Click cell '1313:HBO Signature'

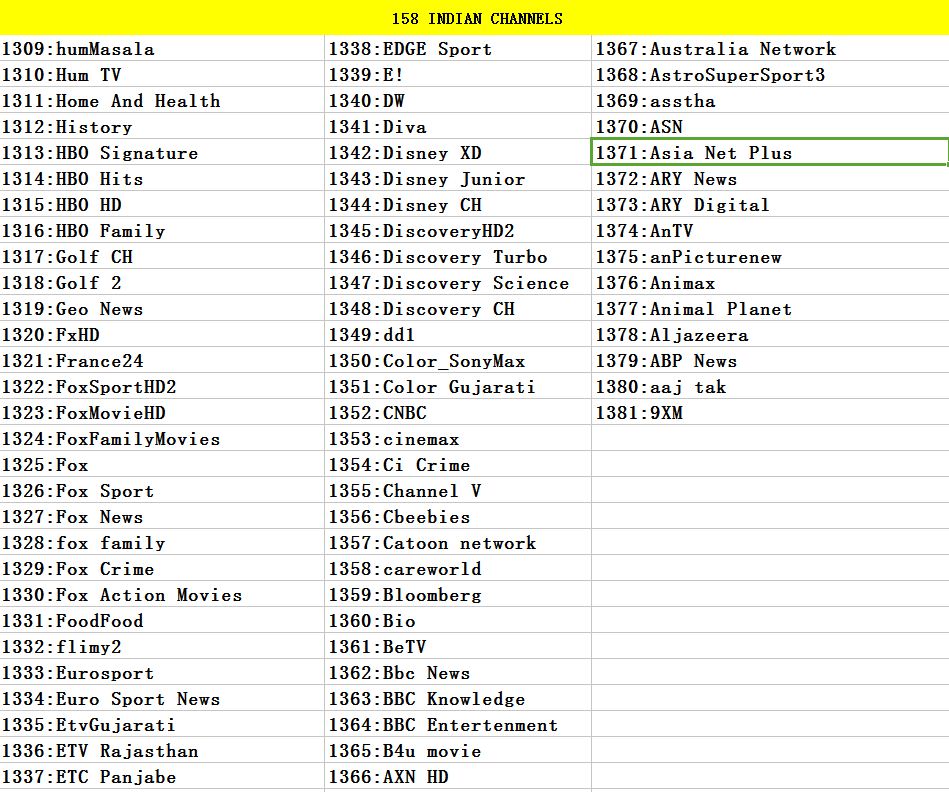coord(162,152)
